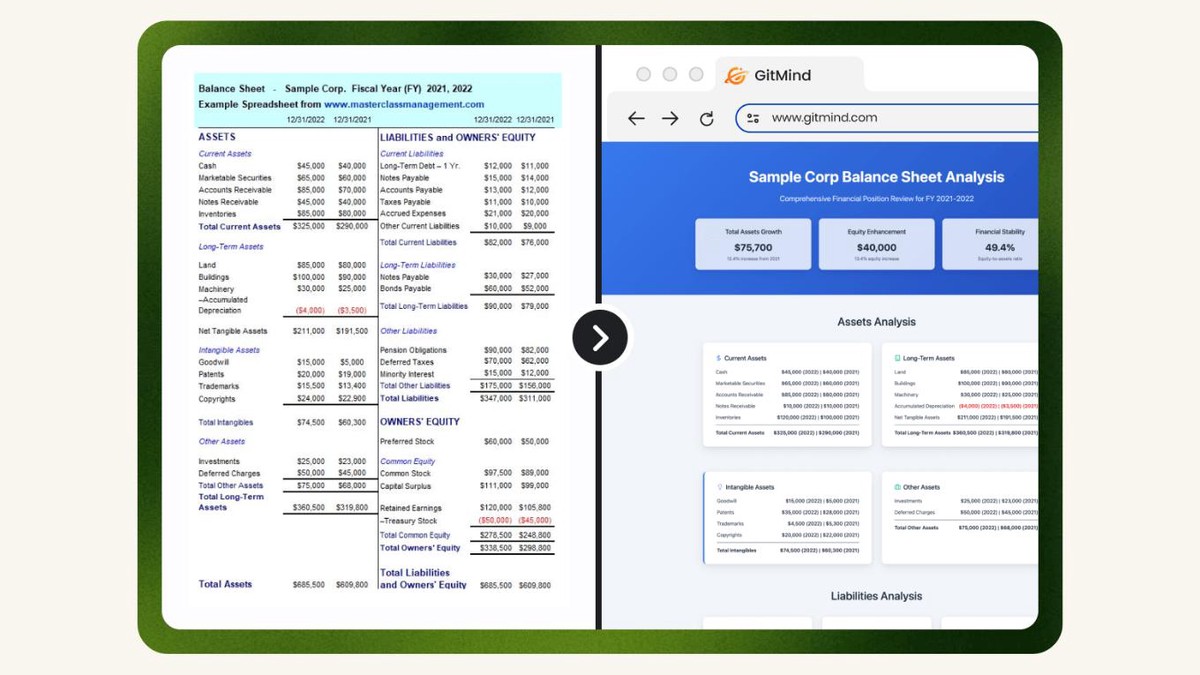Image resolution: width=1200 pixels, height=675 pixels.
Task: Click the Long-Term Assets card icon
Action: 897,358
